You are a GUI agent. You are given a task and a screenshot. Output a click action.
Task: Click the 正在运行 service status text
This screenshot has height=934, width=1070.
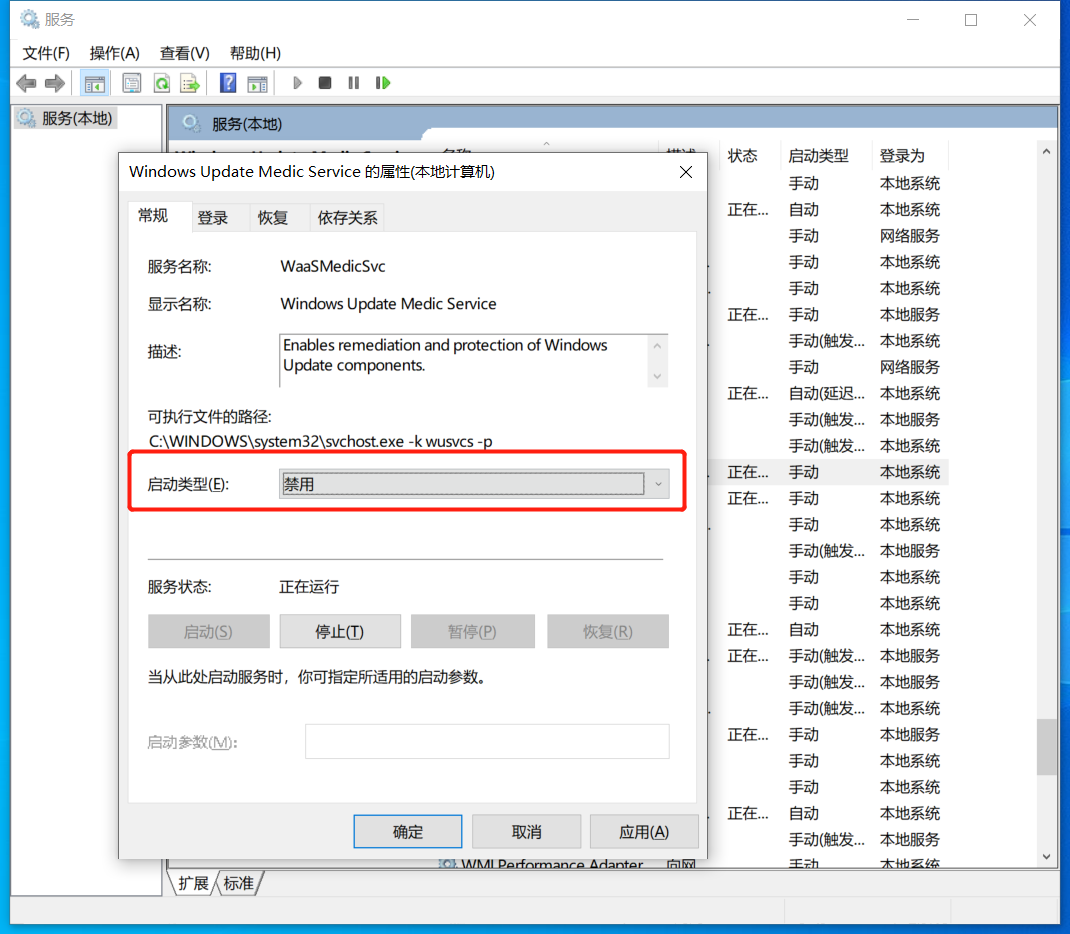pos(309,587)
